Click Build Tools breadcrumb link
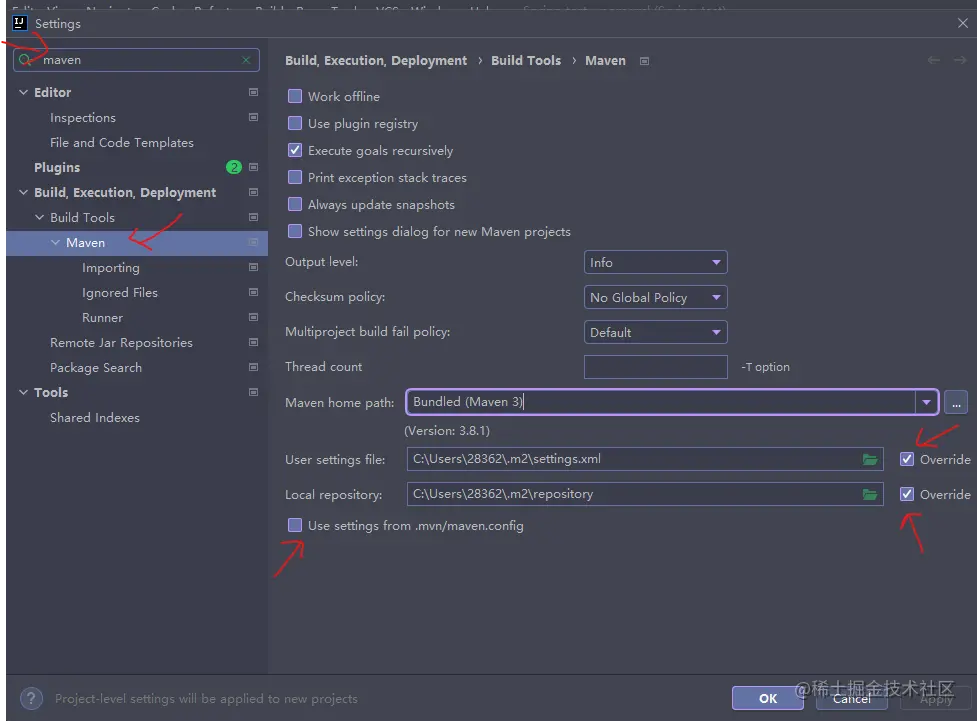This screenshot has height=721, width=977. click(x=526, y=60)
